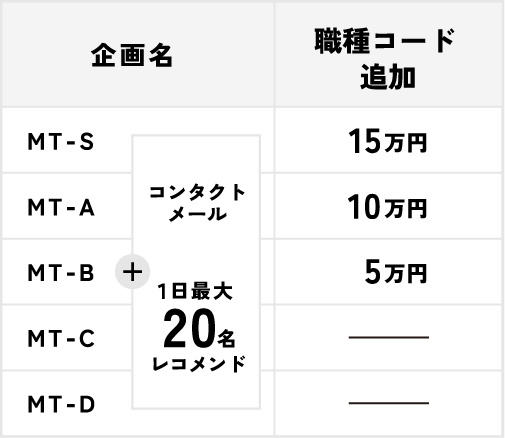Click the コンタクトメール text
Screen dimensions: 505x438
coord(197,203)
